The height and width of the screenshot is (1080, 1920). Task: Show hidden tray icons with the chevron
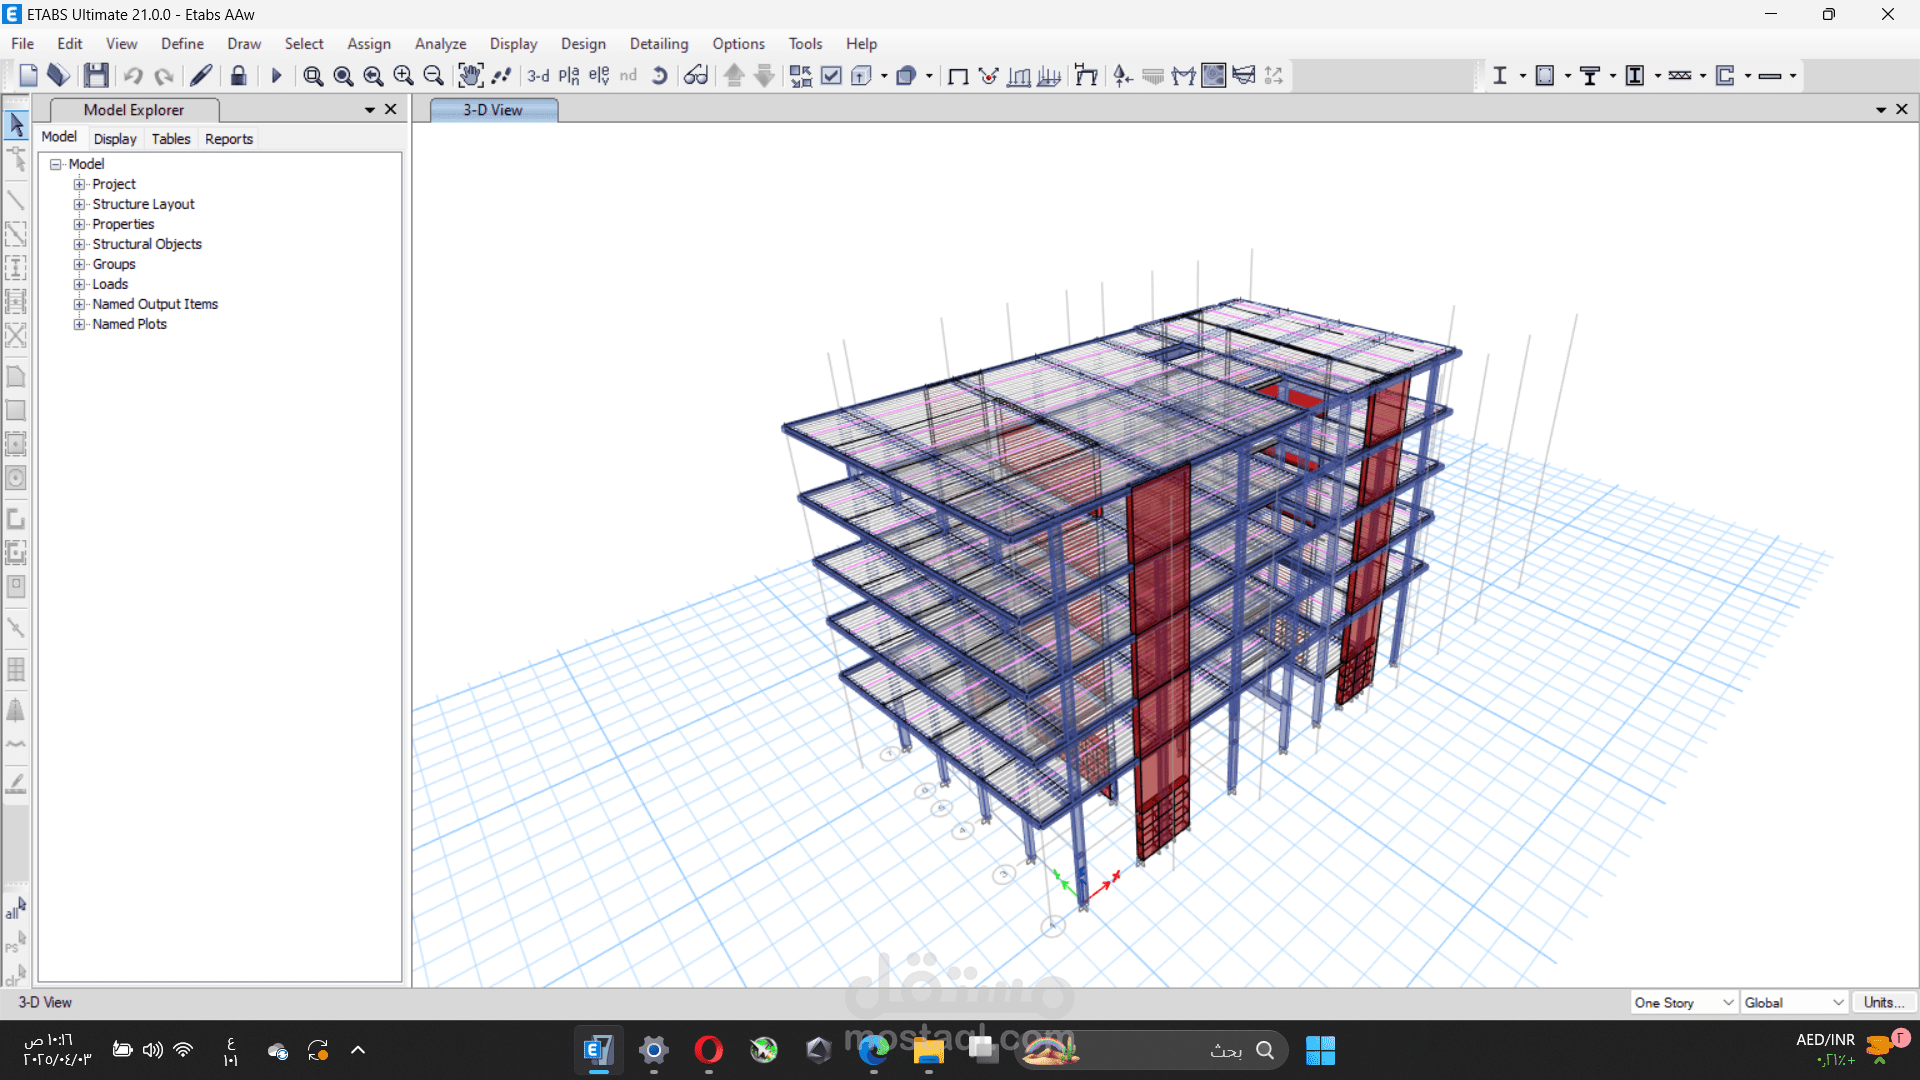358,1050
